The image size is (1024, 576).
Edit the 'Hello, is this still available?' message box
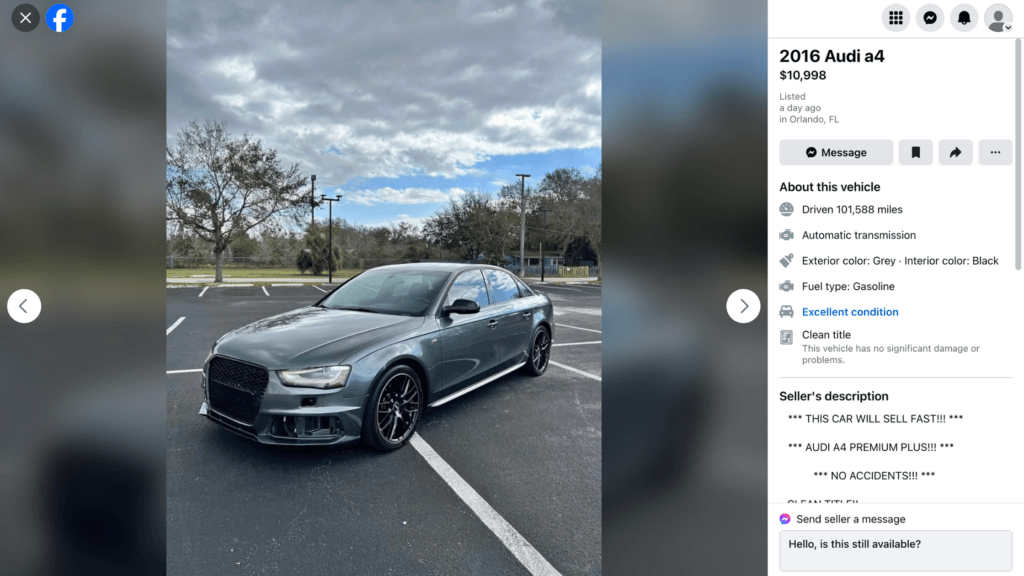click(895, 551)
